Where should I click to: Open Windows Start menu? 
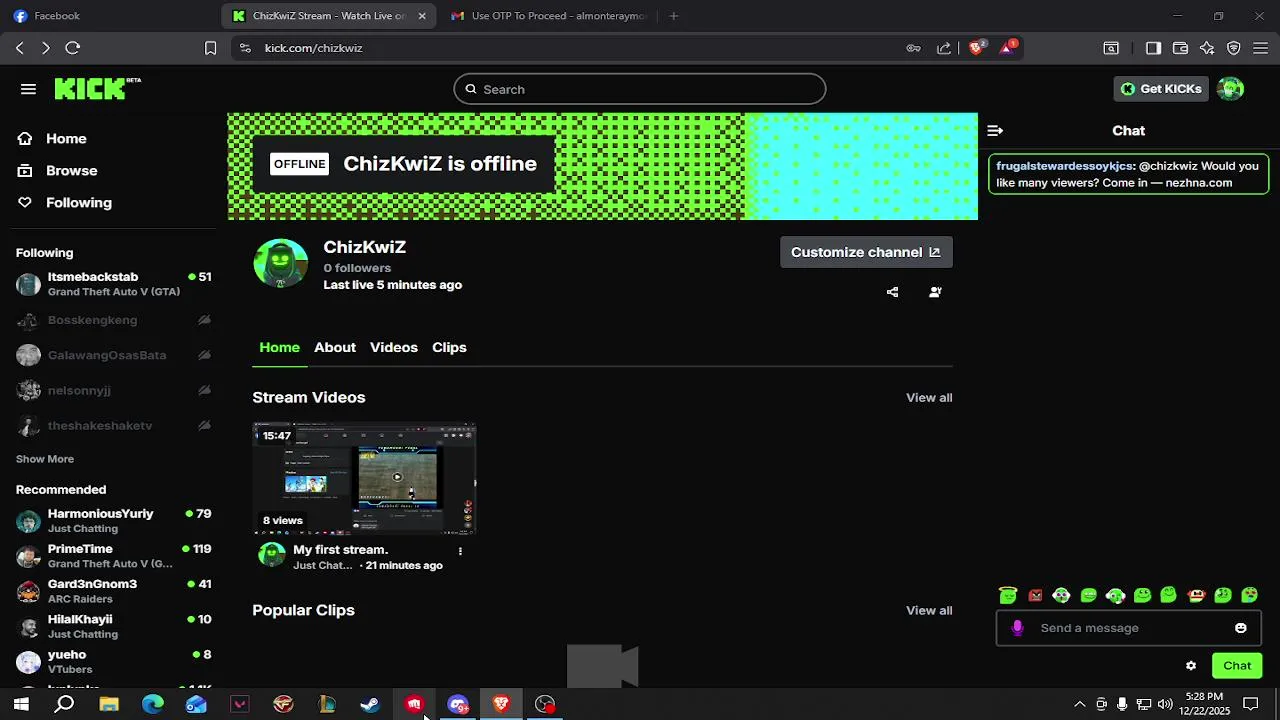point(21,704)
